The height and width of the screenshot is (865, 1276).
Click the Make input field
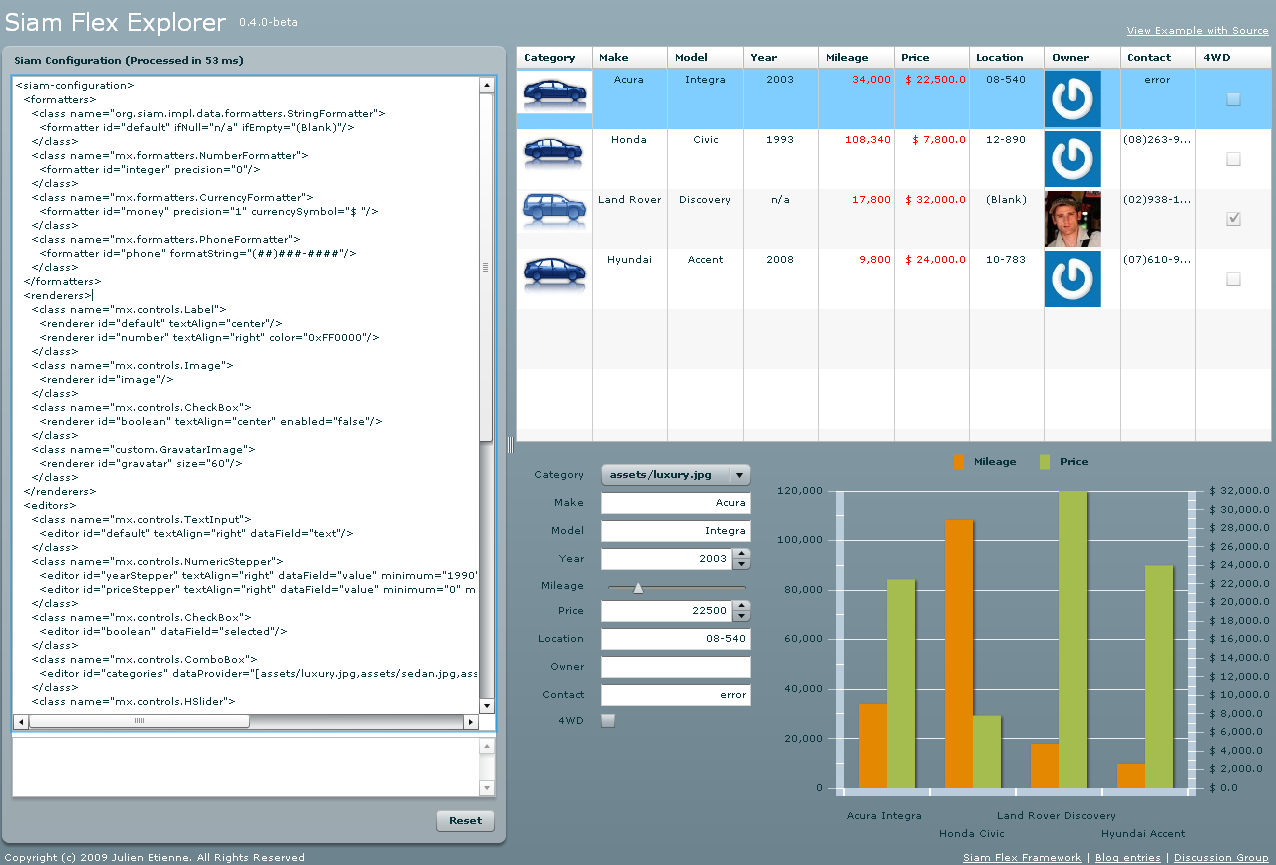[x=676, y=503]
